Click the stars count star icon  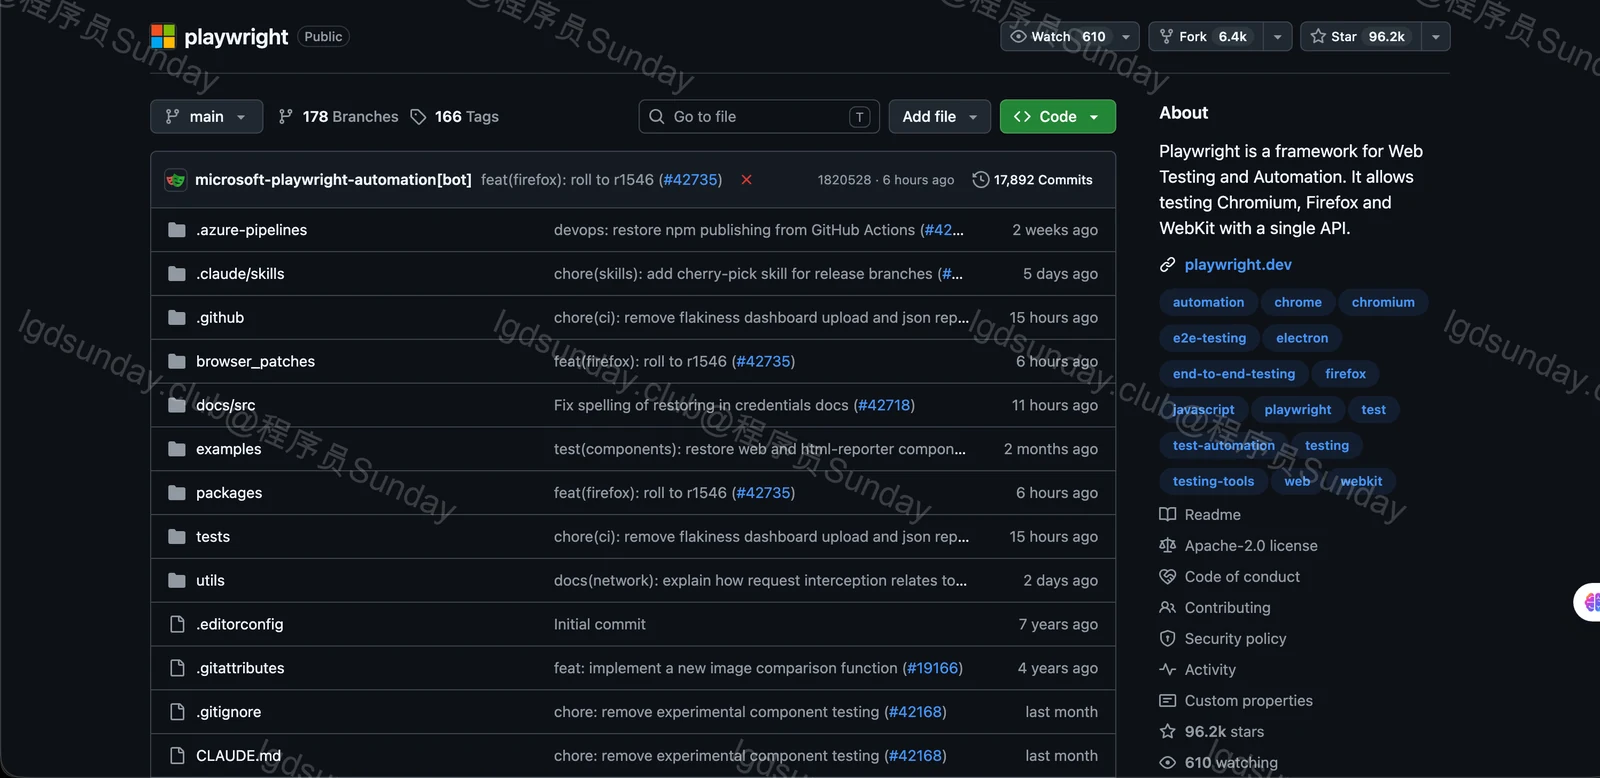coord(1167,732)
